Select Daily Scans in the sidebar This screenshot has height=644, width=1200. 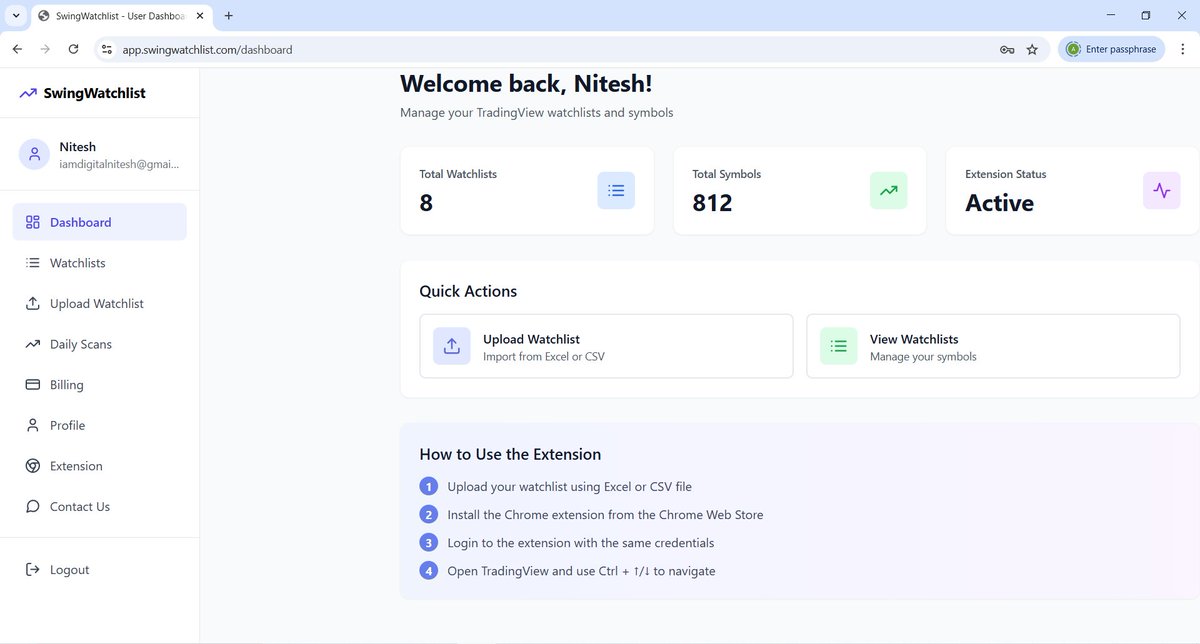100,344
